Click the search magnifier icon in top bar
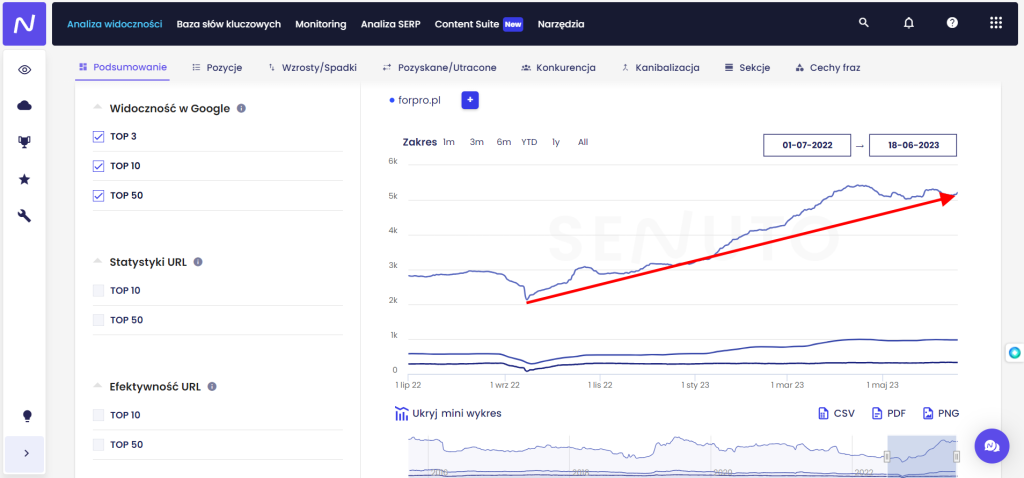This screenshot has height=478, width=1024. (864, 23)
